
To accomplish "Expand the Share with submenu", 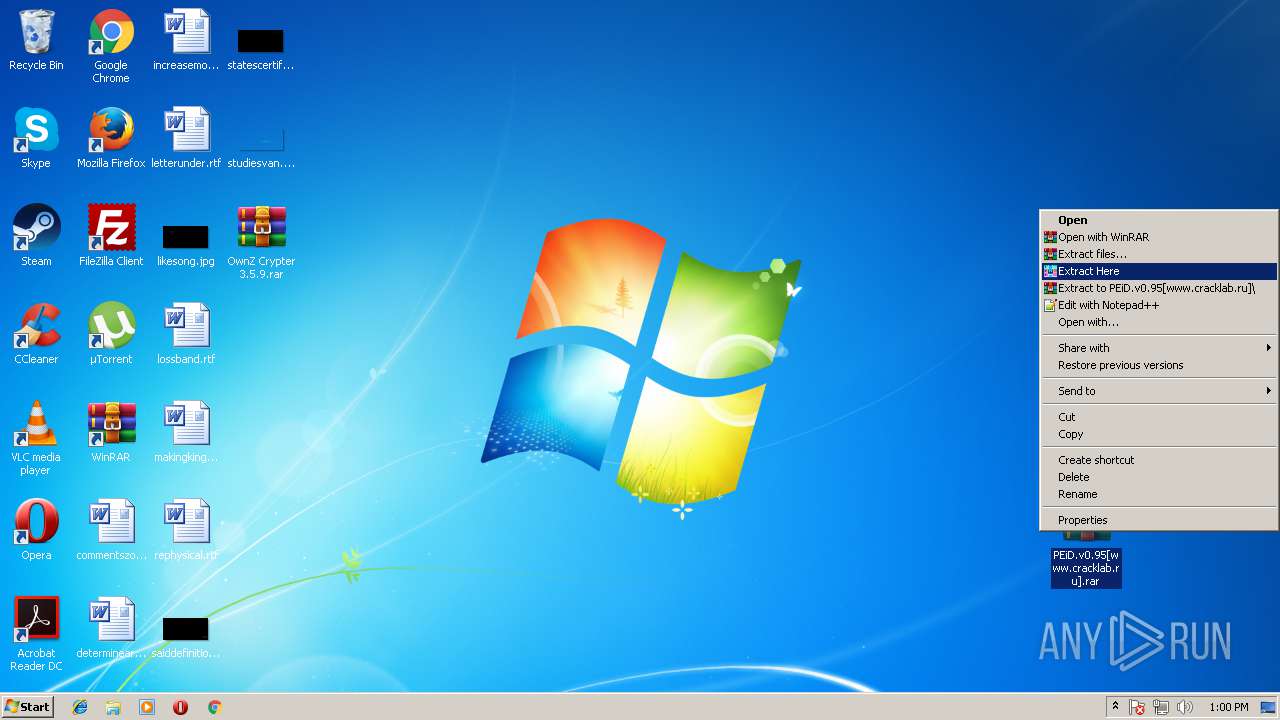I will point(1159,348).
